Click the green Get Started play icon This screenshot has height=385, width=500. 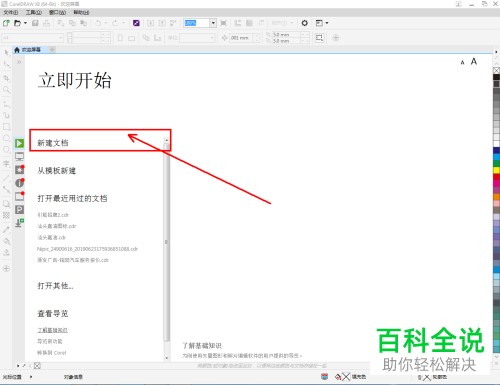pyautogui.click(x=19, y=143)
